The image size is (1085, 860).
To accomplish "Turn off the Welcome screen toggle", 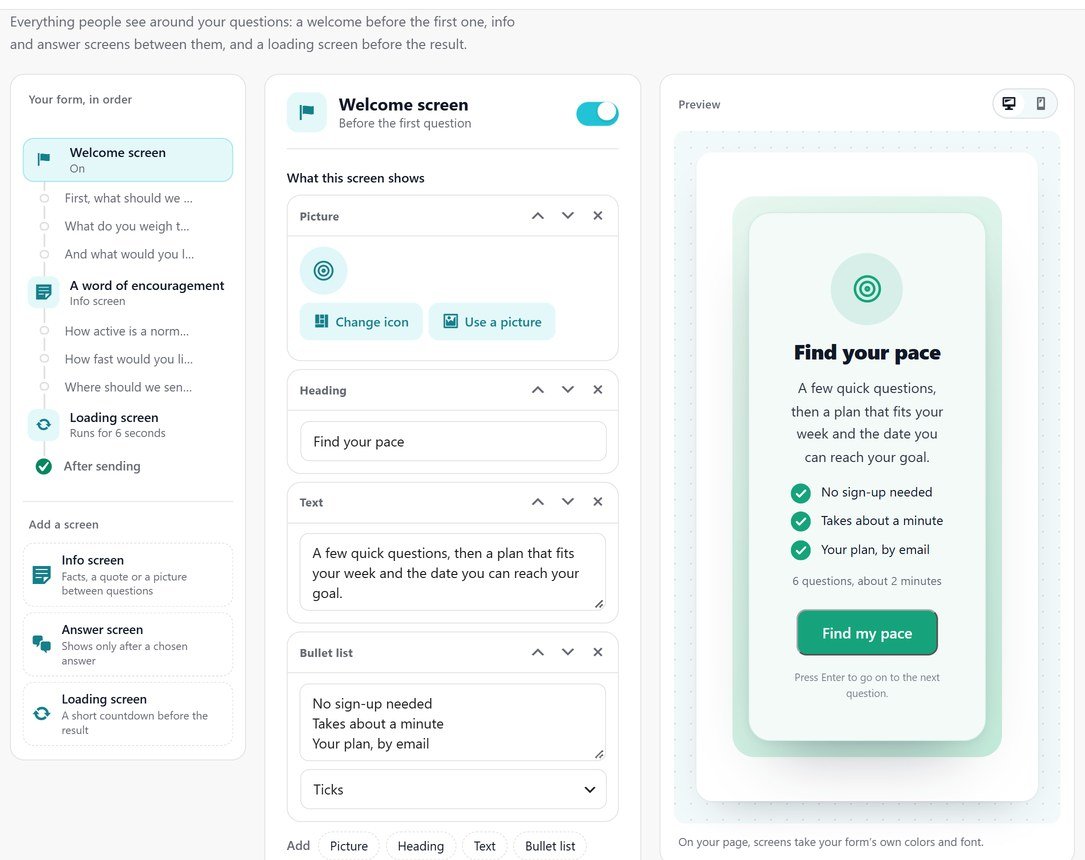I will point(597,113).
